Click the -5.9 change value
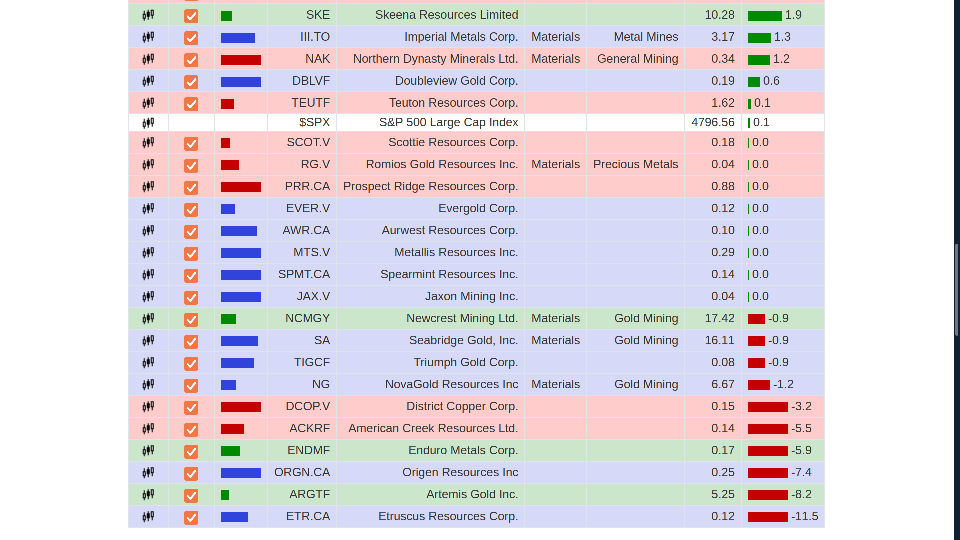The width and height of the screenshot is (960, 540). [801, 451]
